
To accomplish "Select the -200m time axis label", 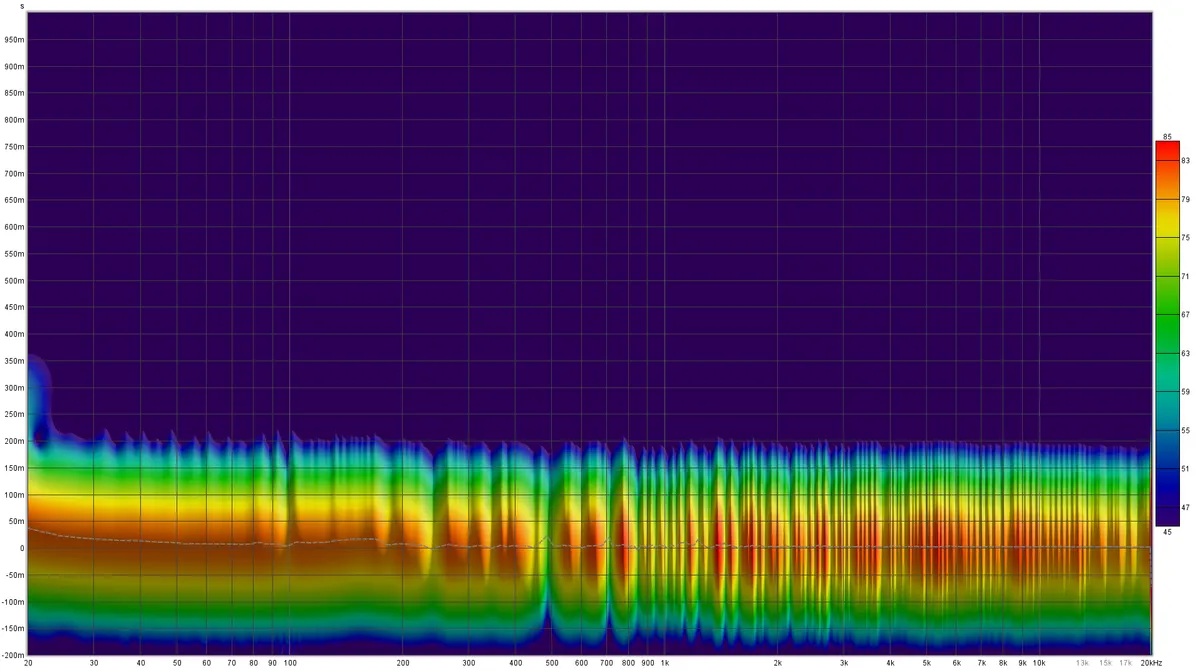I will coord(13,655).
